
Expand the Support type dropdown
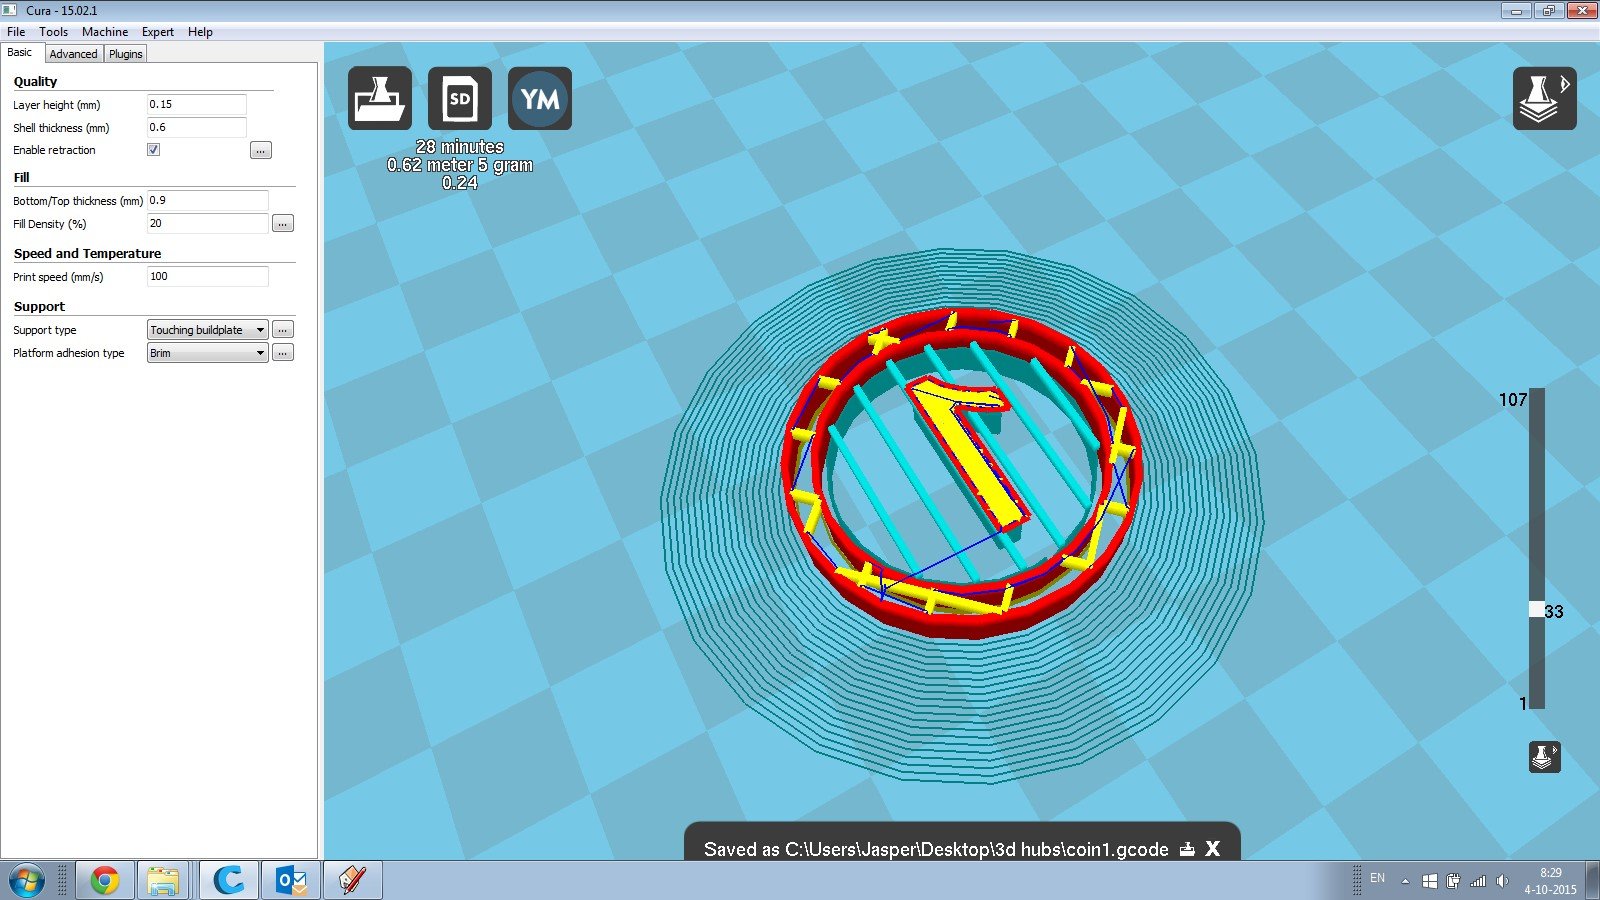[208, 330]
